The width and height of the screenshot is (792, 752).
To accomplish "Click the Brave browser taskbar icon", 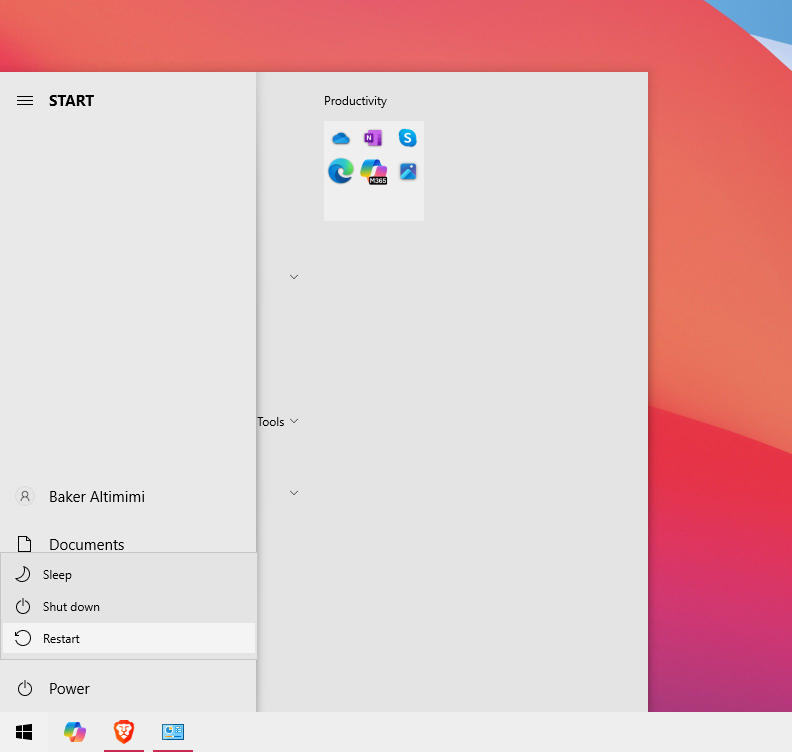I will 124,732.
